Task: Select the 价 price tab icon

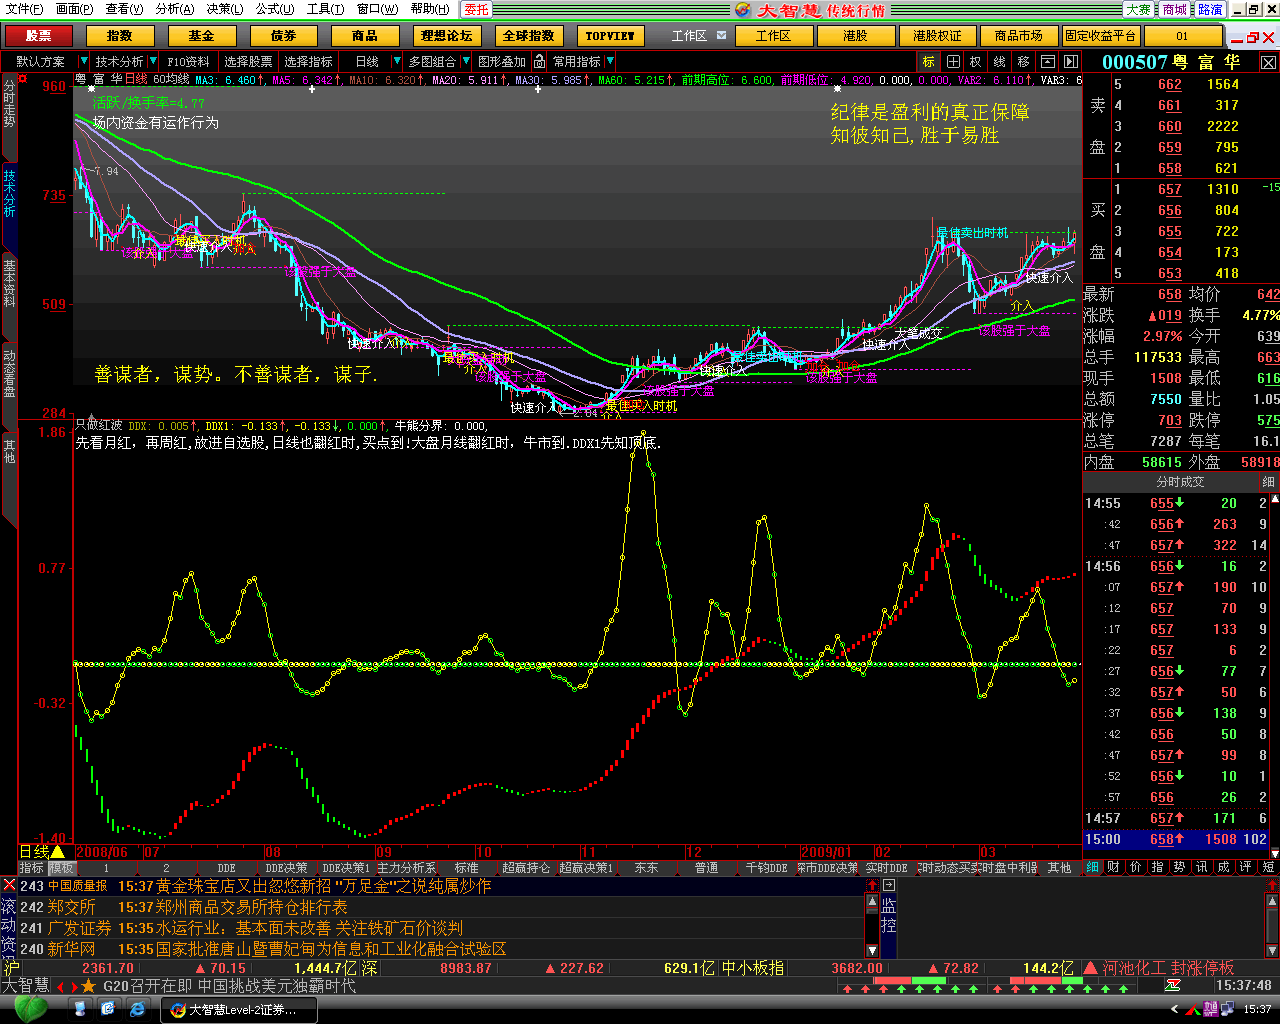Action: click(1135, 867)
